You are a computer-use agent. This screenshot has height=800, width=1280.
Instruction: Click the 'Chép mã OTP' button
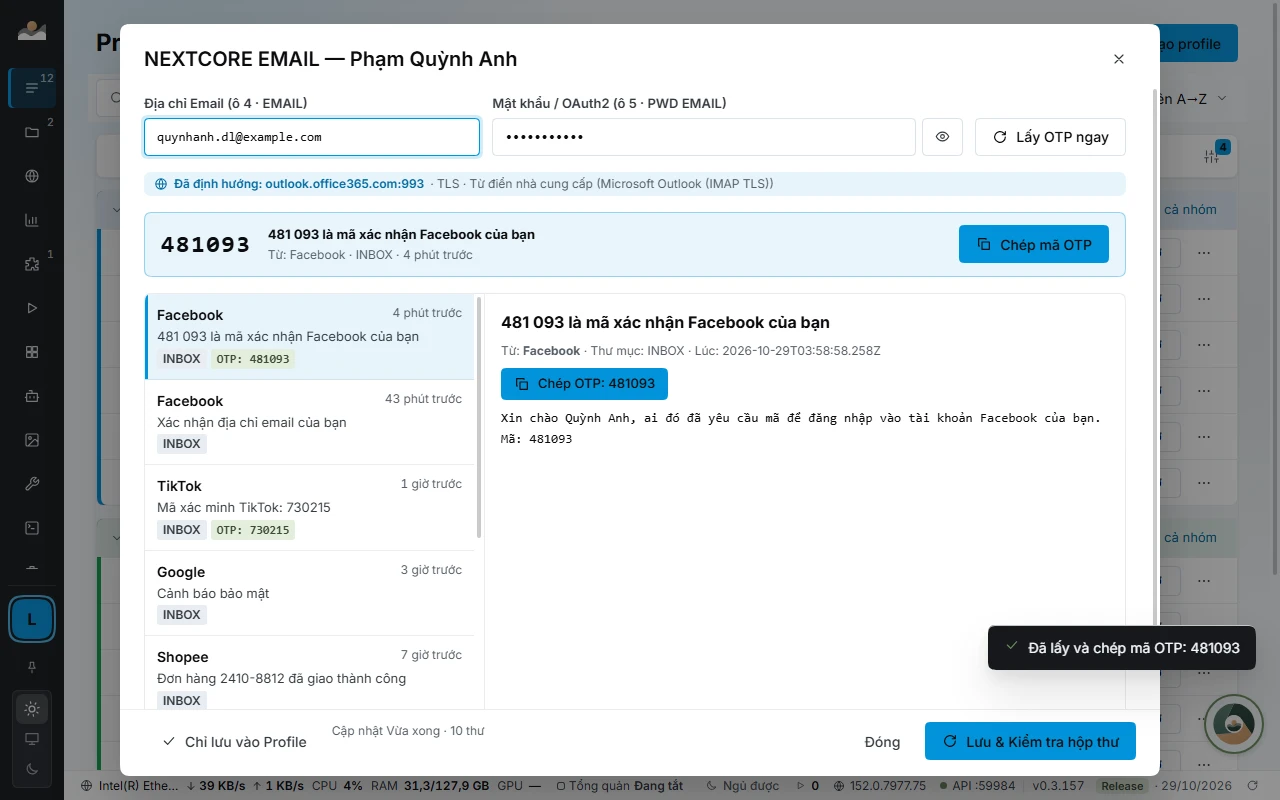[x=1034, y=244]
